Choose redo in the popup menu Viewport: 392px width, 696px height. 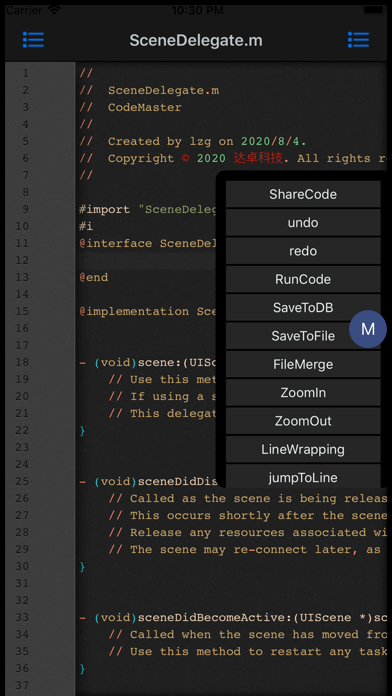point(303,251)
